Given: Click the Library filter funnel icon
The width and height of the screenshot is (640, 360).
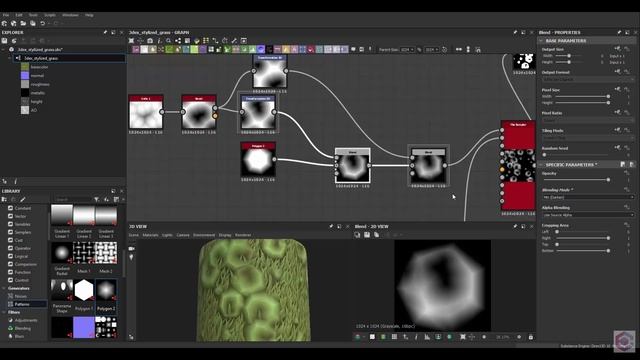Looking at the screenshot, I should click(x=97, y=199).
